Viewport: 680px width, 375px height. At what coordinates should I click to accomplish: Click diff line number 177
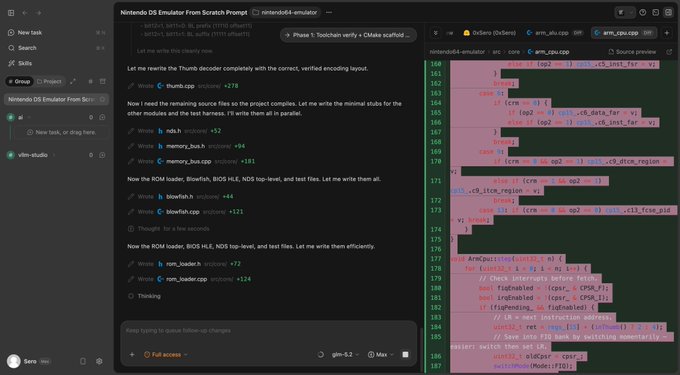pyautogui.click(x=436, y=259)
